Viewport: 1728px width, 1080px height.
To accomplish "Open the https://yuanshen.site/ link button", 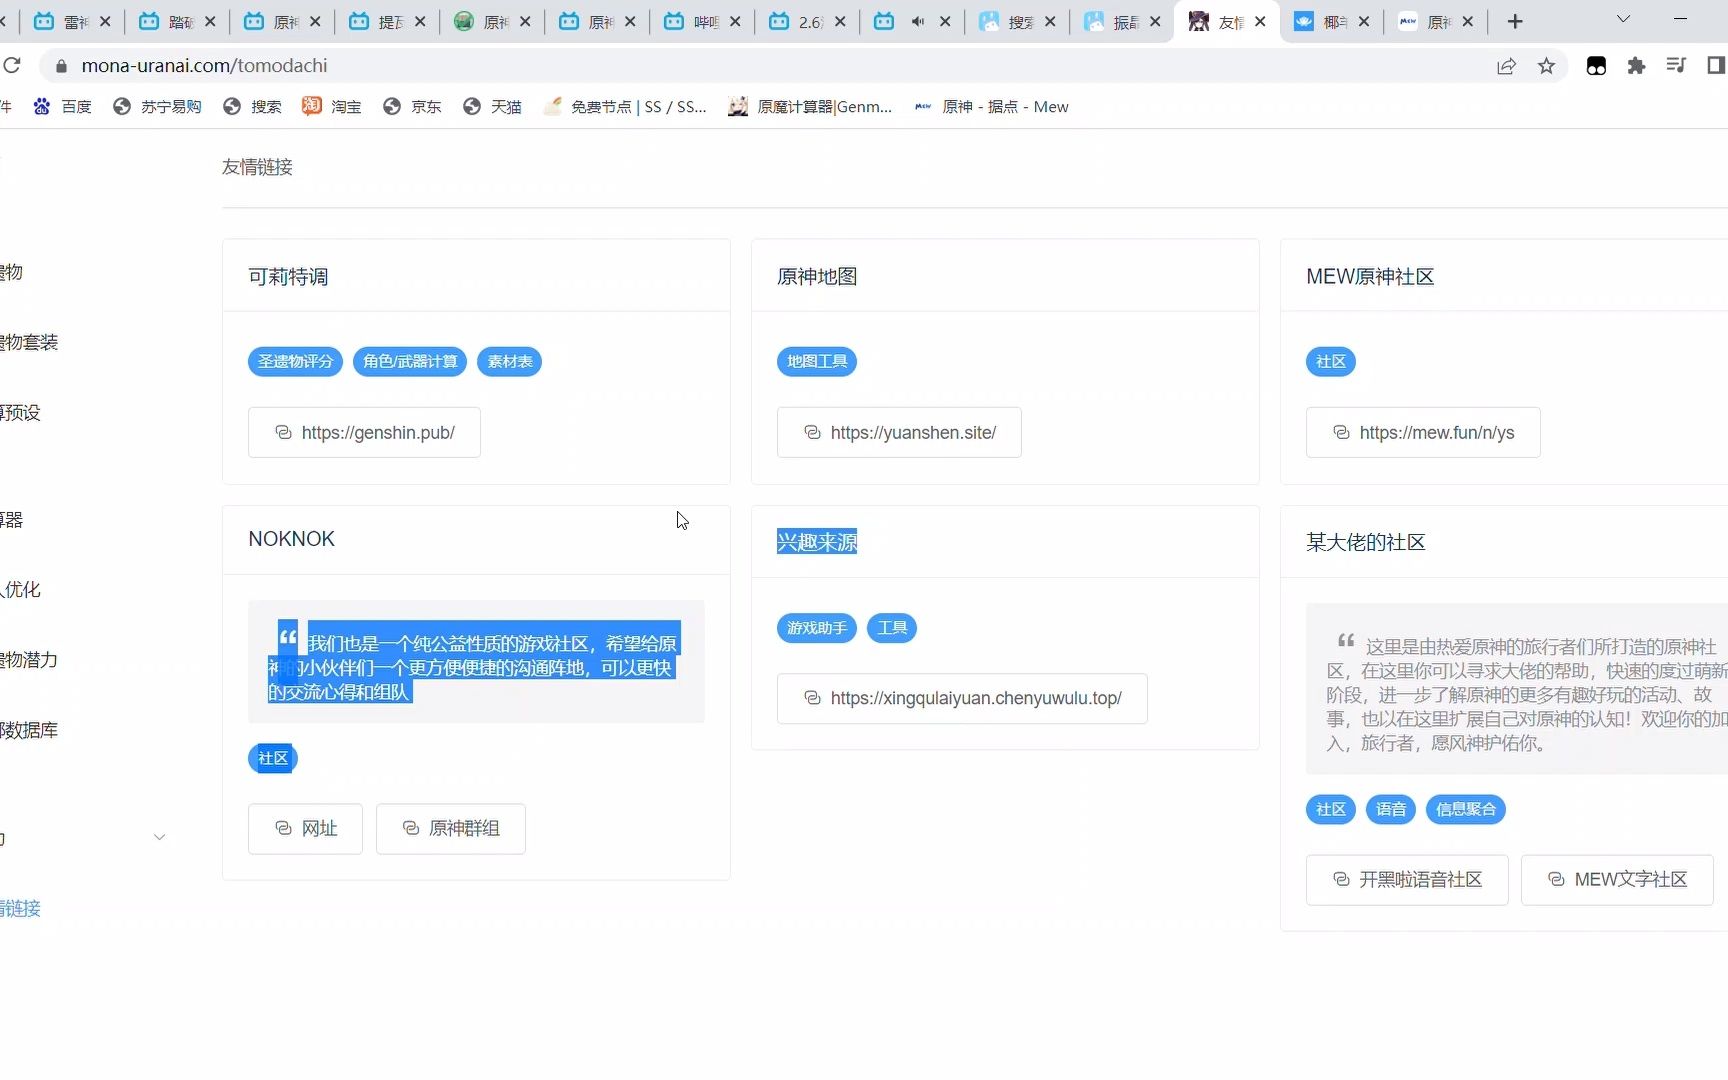I will 899,432.
